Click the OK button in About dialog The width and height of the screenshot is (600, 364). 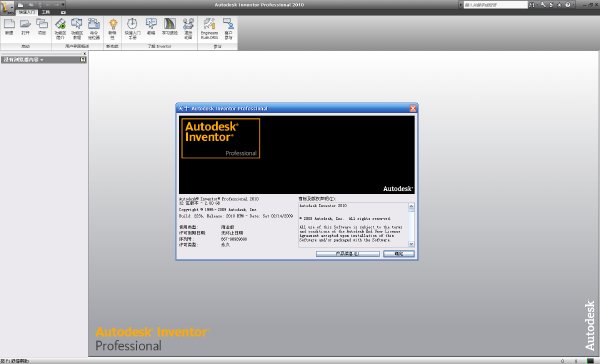point(399,254)
